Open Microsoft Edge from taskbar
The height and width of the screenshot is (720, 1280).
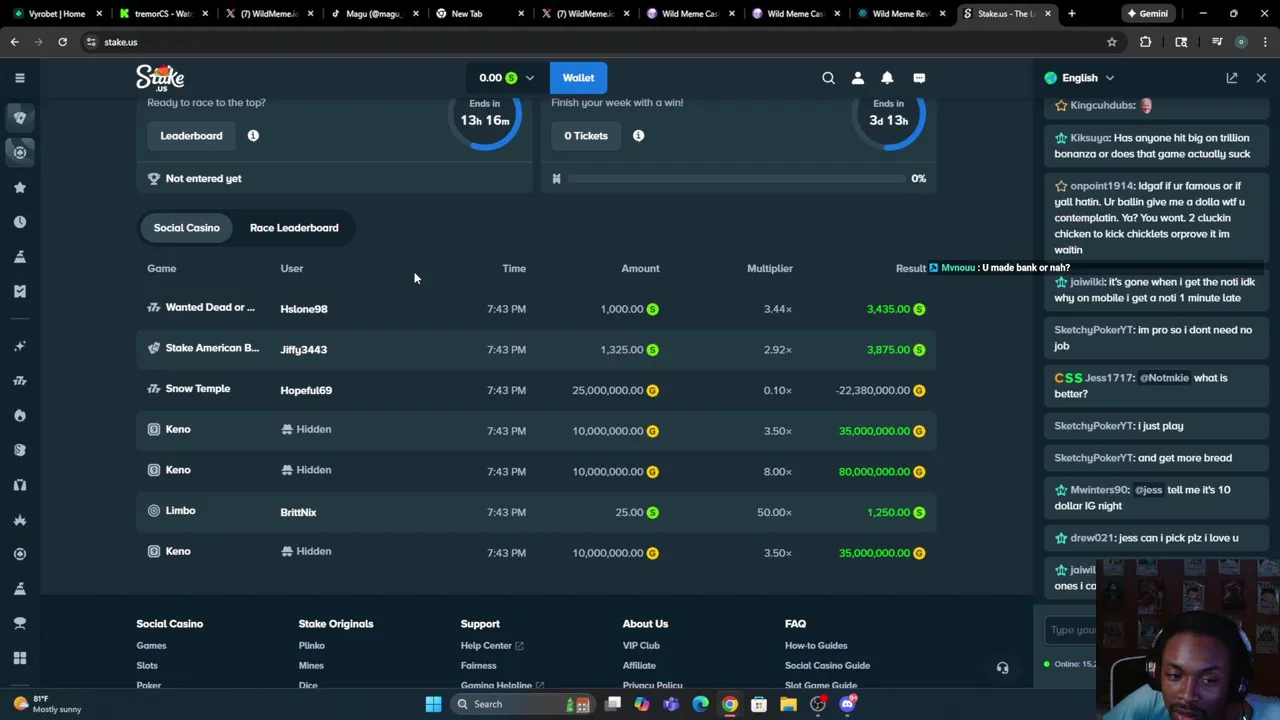pyautogui.click(x=700, y=704)
